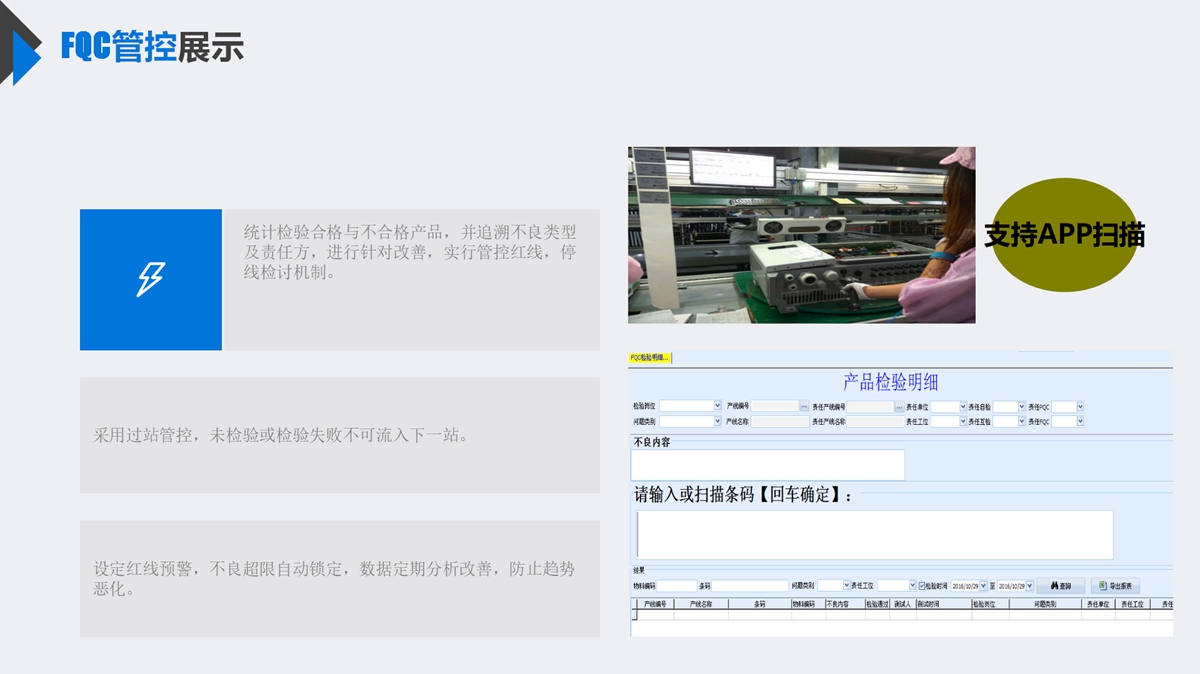Click the white lightning bolt icon
Viewport: 1200px width, 674px height.
click(x=150, y=279)
